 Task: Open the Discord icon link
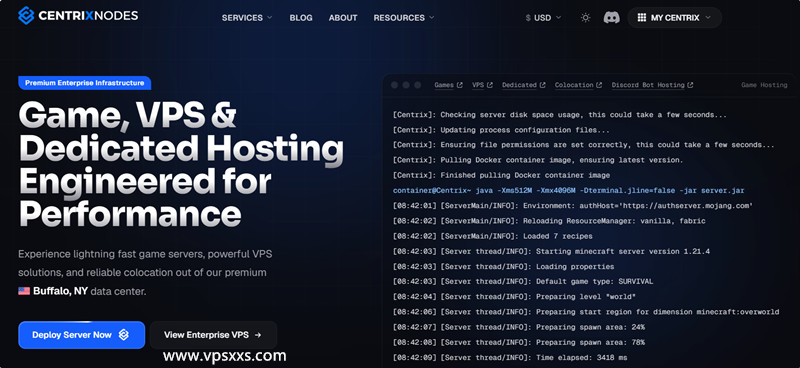pos(611,17)
